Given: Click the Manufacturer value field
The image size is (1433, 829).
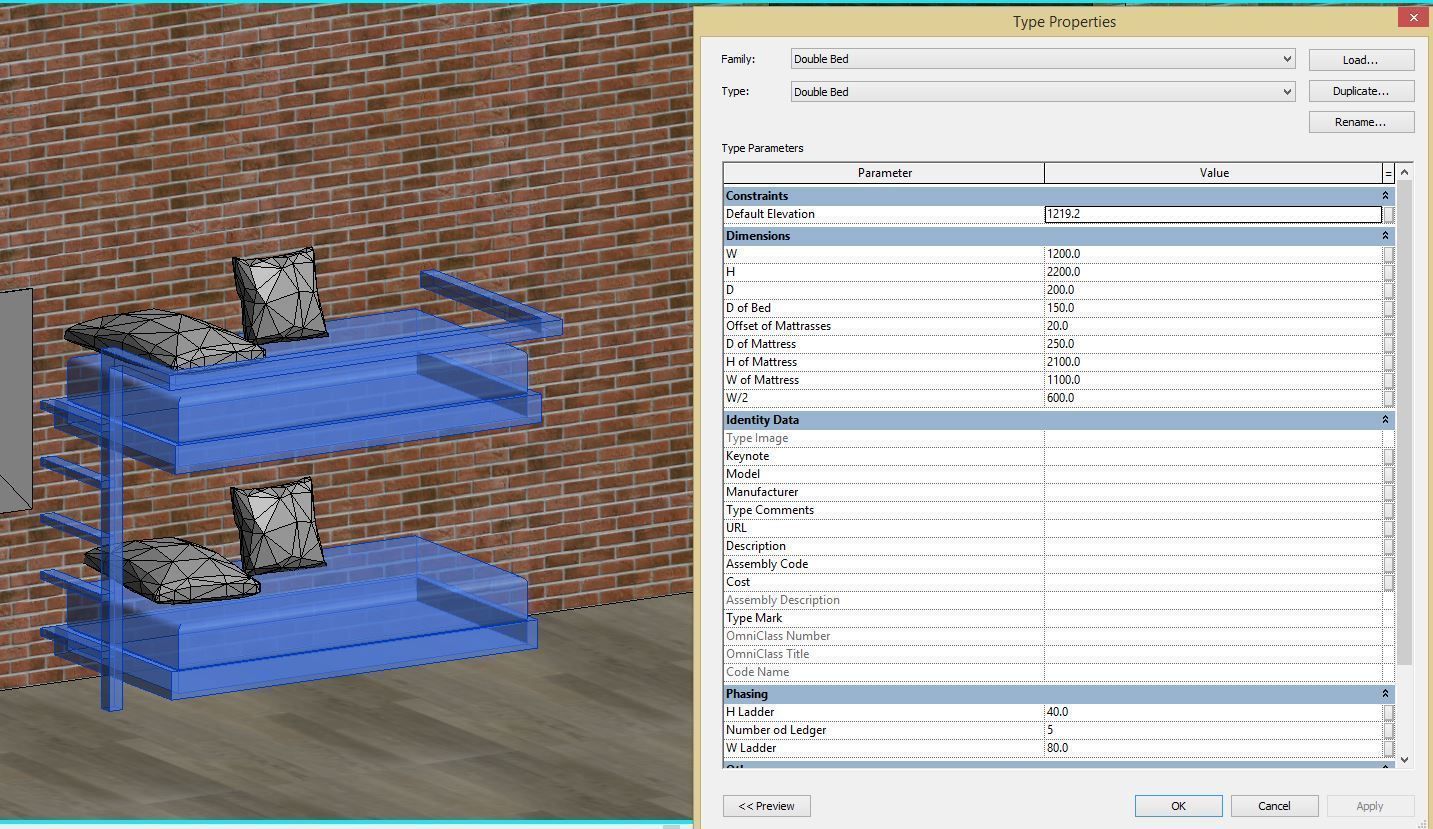Looking at the screenshot, I should pos(1213,491).
